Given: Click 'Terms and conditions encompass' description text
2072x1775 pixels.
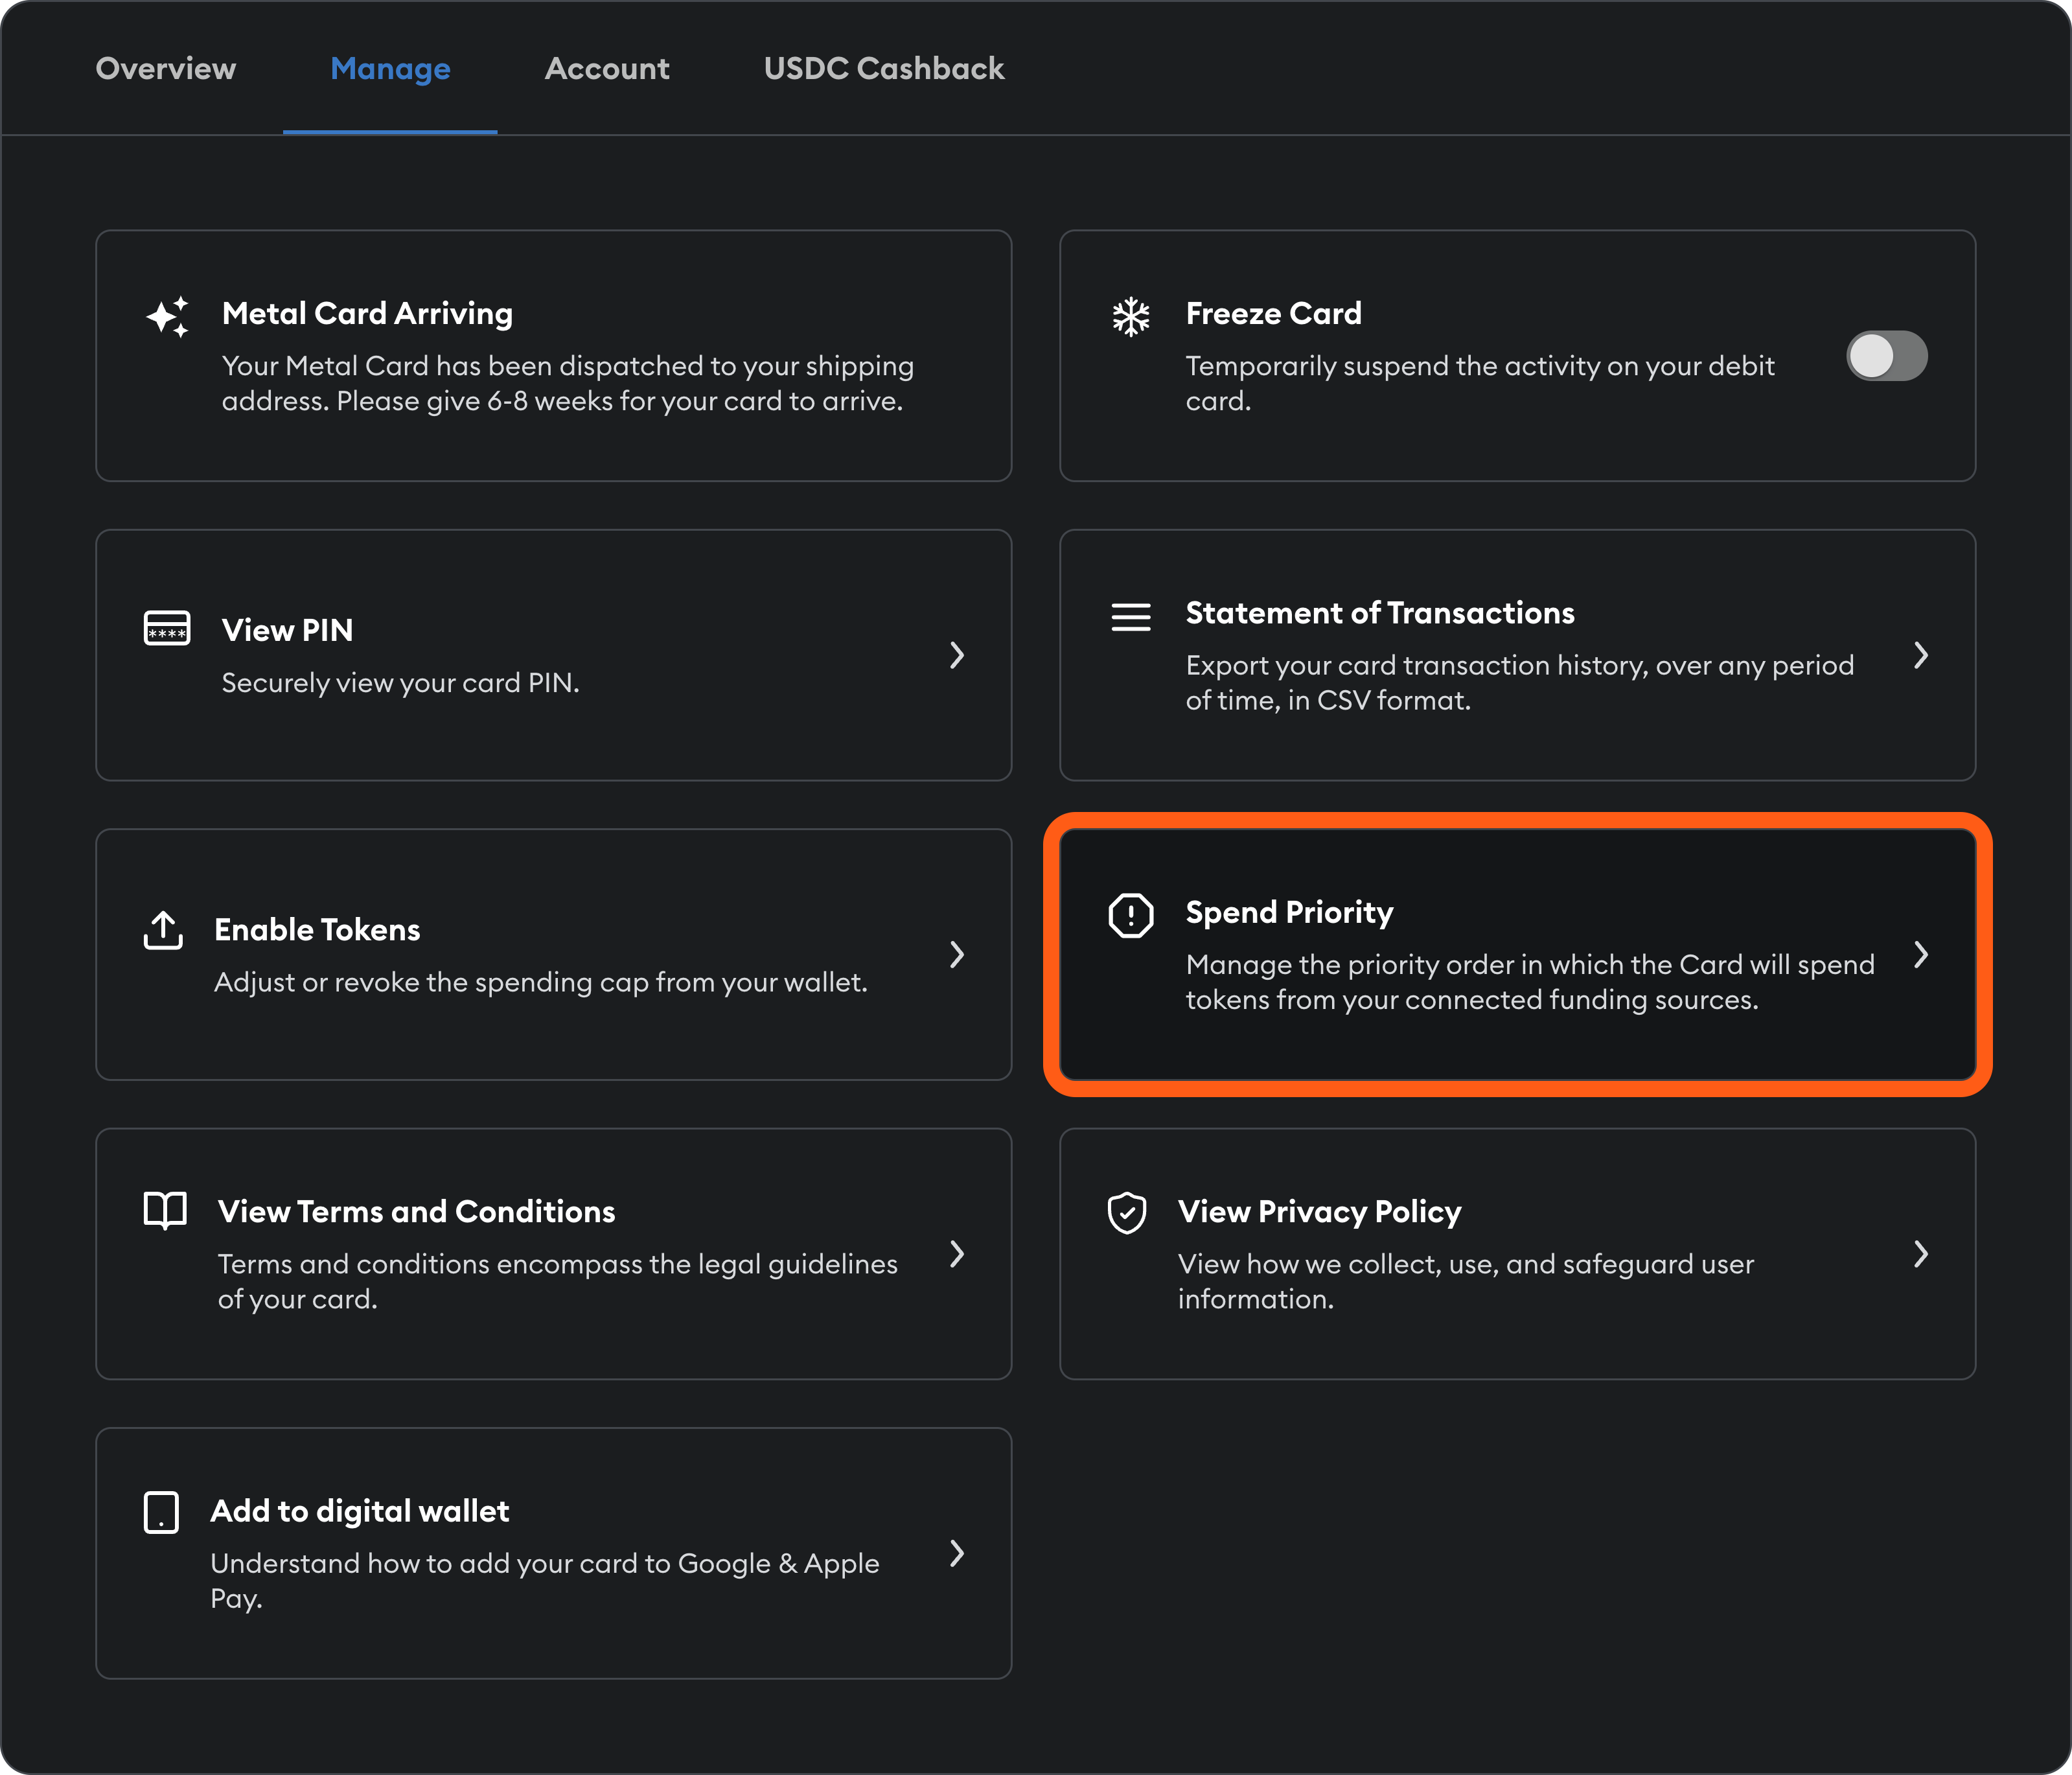Looking at the screenshot, I should [558, 1282].
